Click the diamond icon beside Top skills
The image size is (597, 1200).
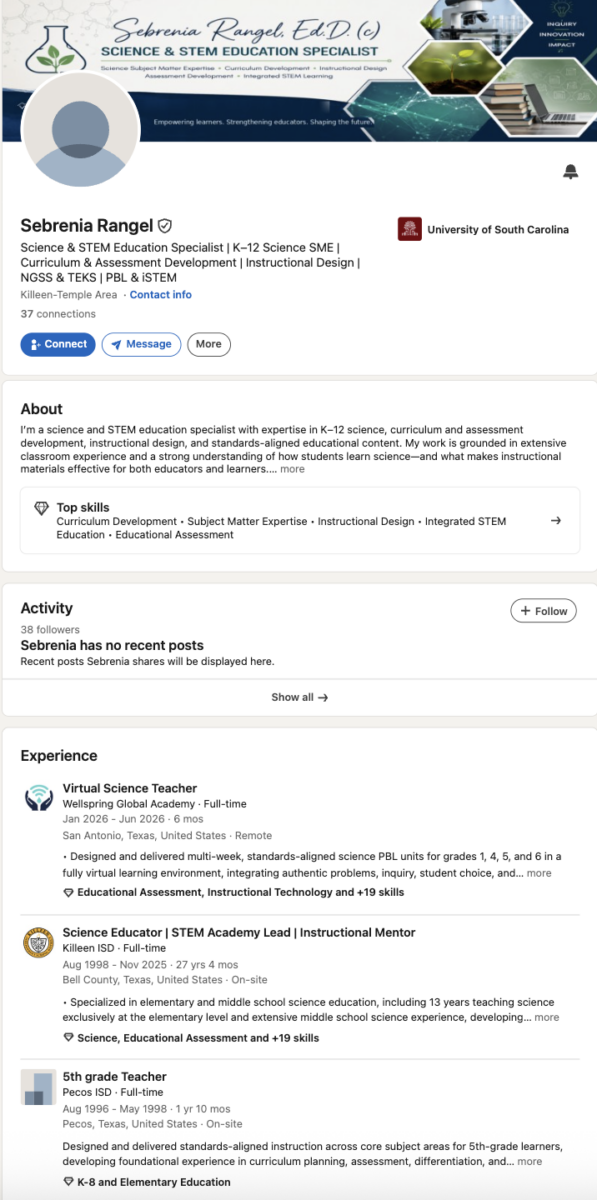click(x=41, y=508)
